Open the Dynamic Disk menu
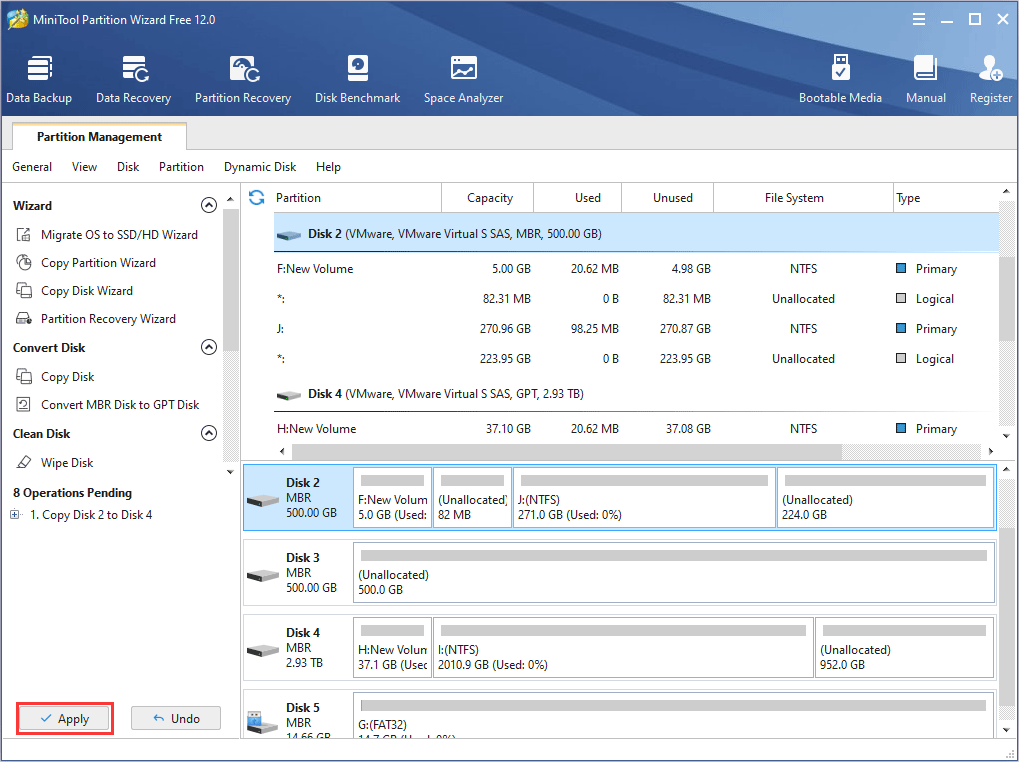Image resolution: width=1019 pixels, height=762 pixels. tap(260, 167)
